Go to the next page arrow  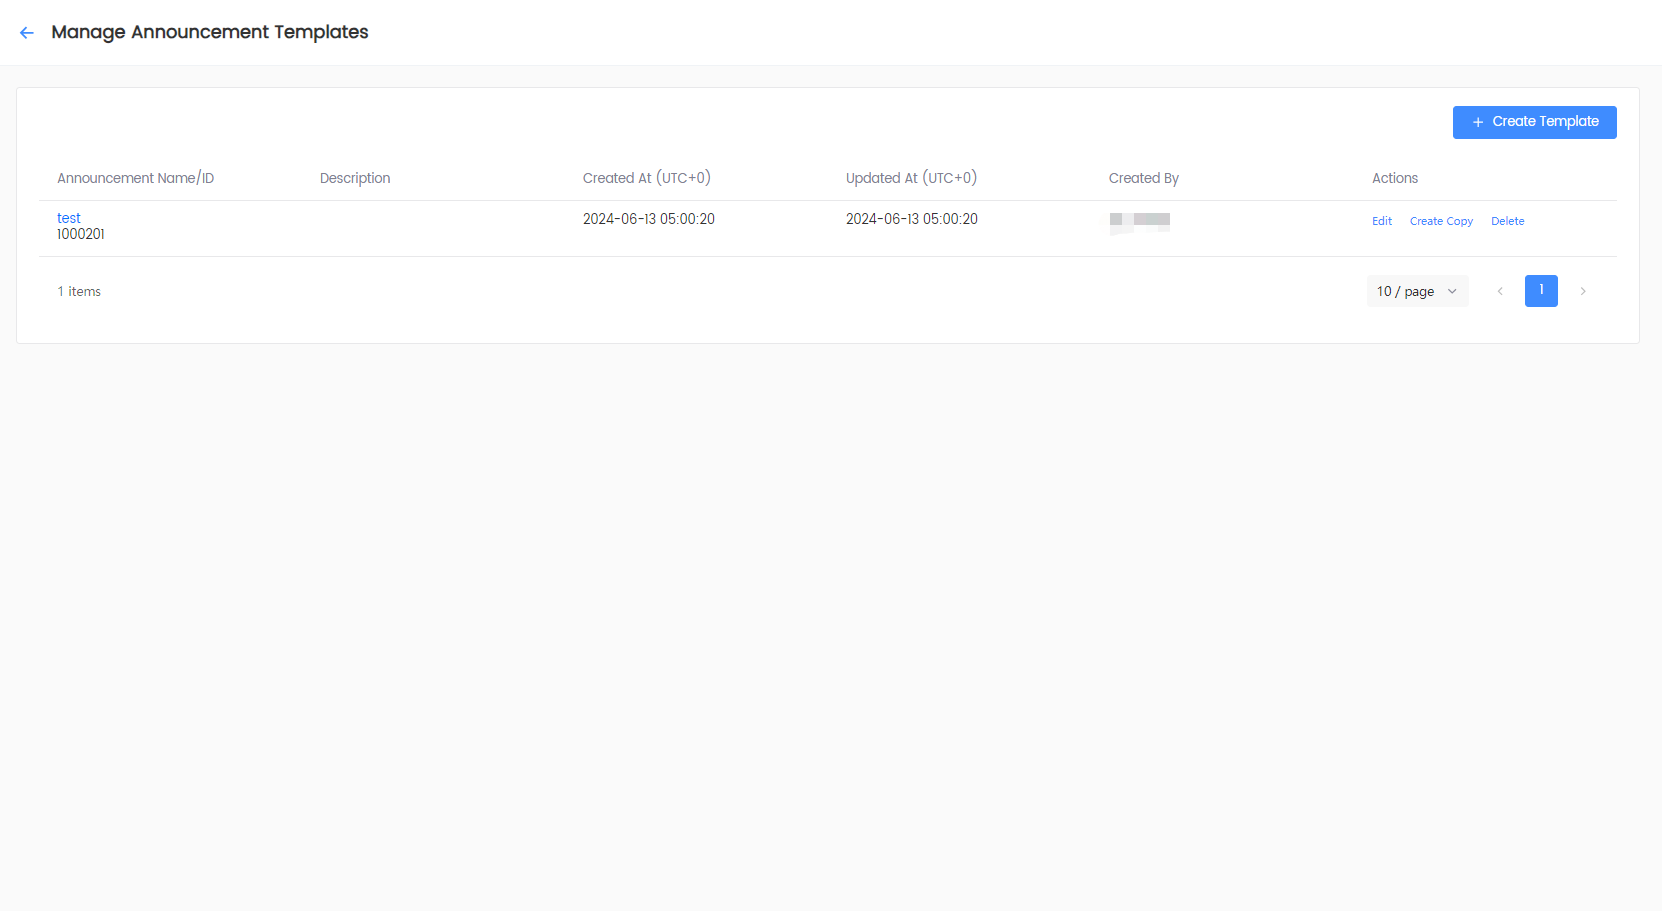(x=1582, y=291)
